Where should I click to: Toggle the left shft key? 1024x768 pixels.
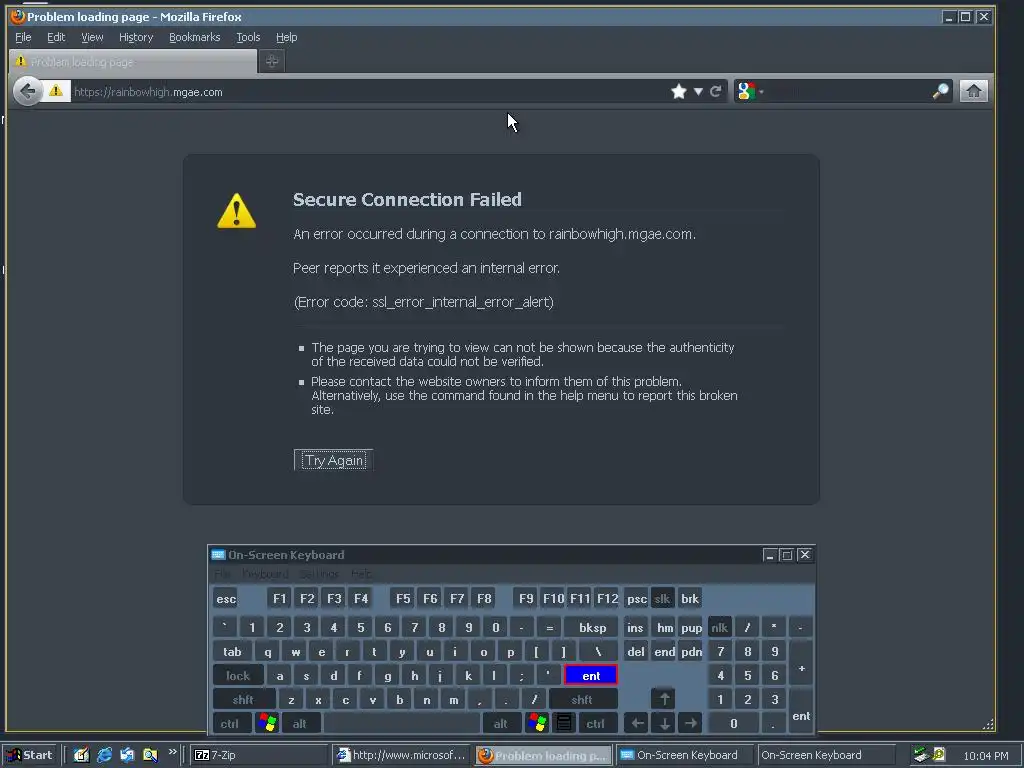243,700
